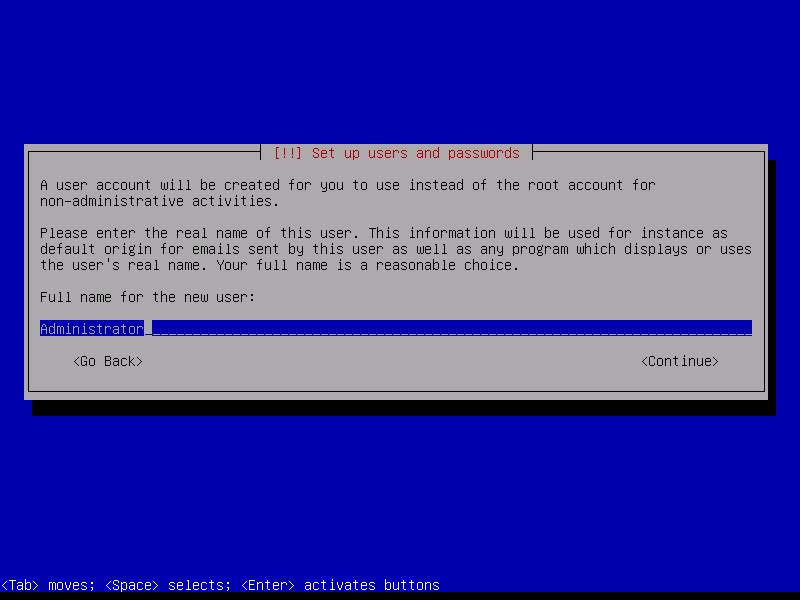This screenshot has width=800, height=600.
Task: Click the [!!] priority marker in the title
Action: point(288,153)
